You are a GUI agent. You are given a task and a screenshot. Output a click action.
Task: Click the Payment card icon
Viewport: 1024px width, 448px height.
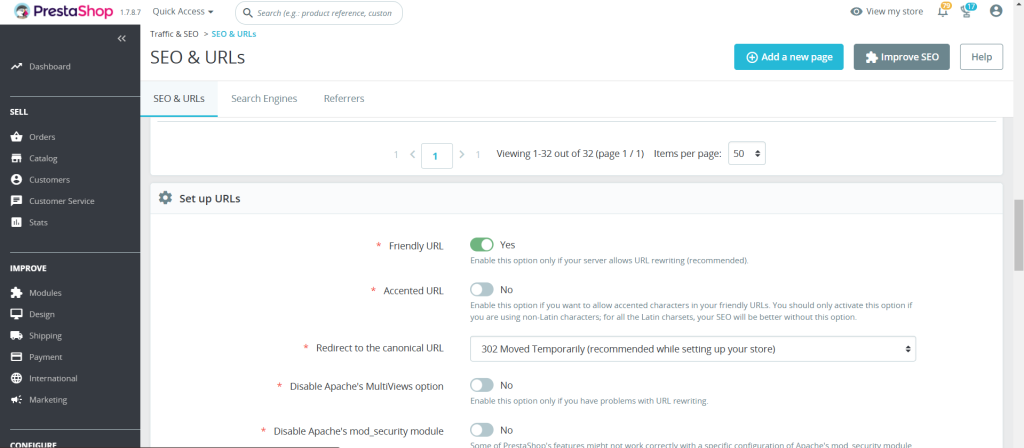click(16, 357)
